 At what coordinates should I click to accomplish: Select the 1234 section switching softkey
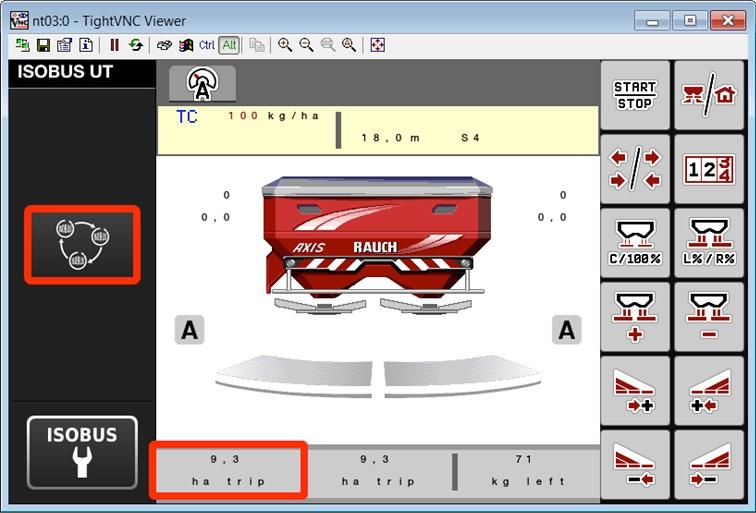point(708,169)
